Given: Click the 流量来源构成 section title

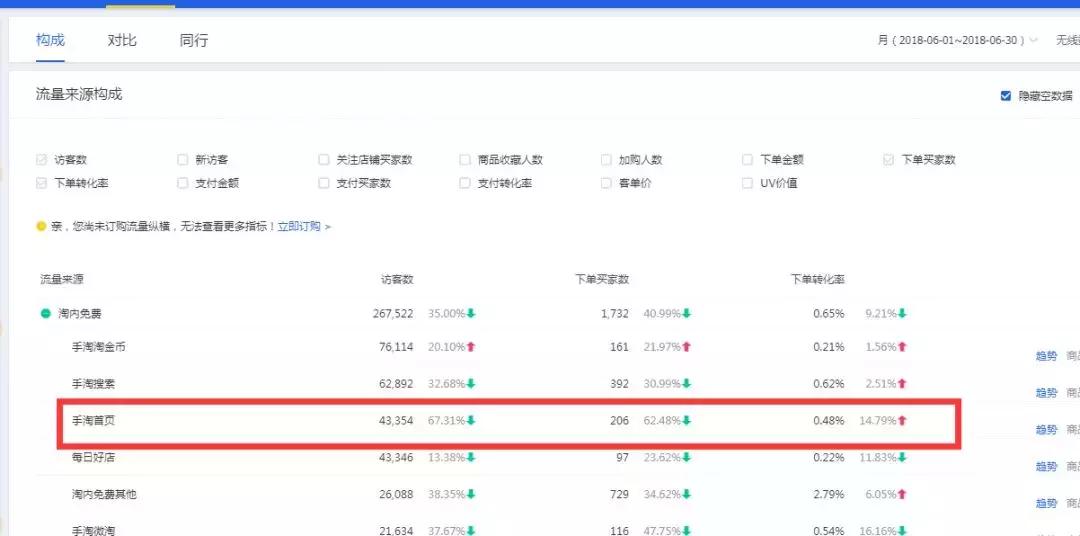Looking at the screenshot, I should [x=79, y=94].
